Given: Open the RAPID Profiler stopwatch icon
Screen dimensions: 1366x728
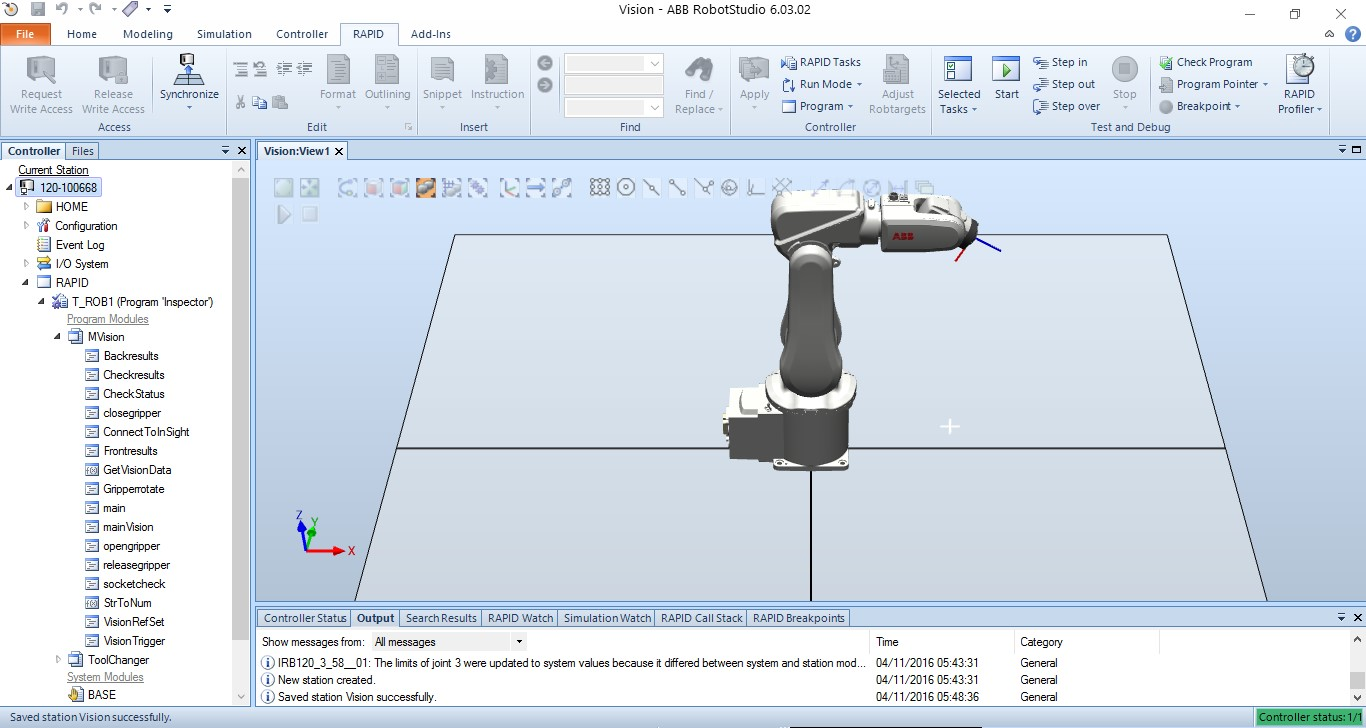Looking at the screenshot, I should (1301, 69).
